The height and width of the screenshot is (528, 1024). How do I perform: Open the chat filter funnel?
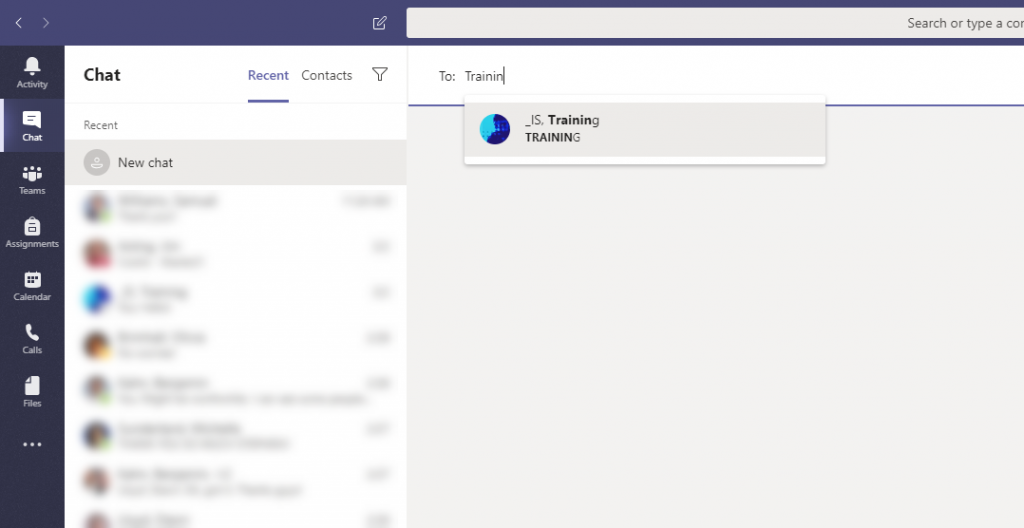pyautogui.click(x=379, y=74)
